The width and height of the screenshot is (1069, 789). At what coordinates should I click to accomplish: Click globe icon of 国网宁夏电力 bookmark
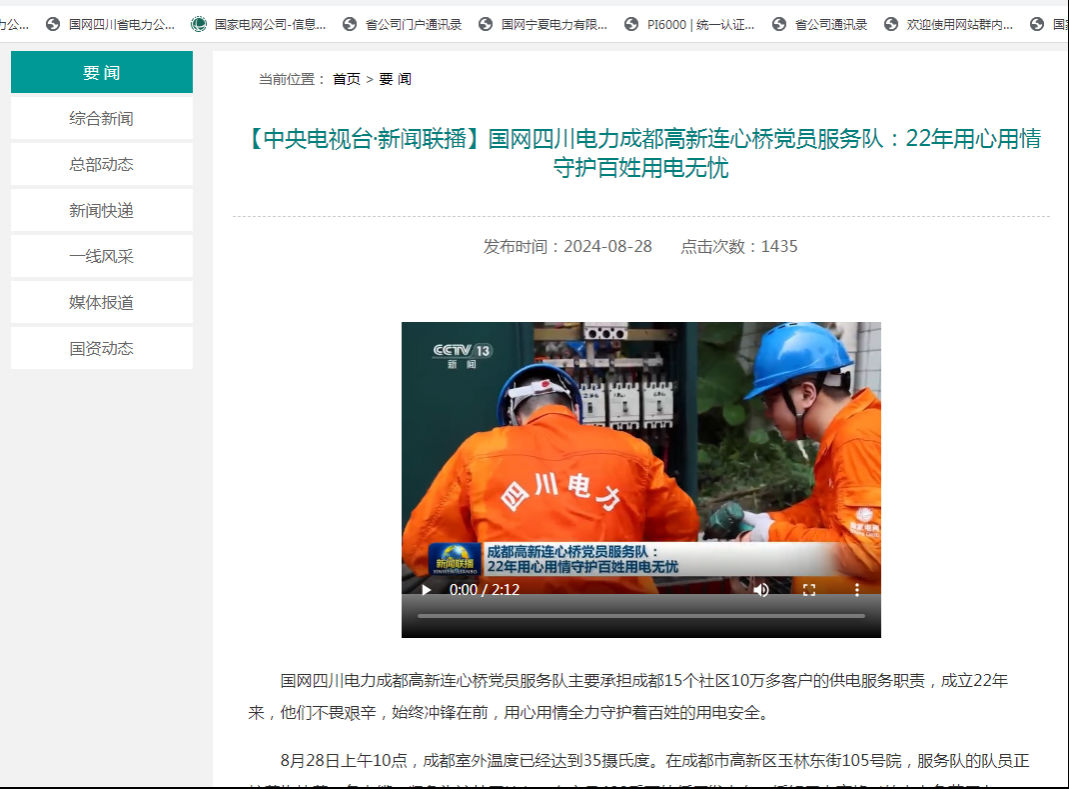(x=485, y=25)
